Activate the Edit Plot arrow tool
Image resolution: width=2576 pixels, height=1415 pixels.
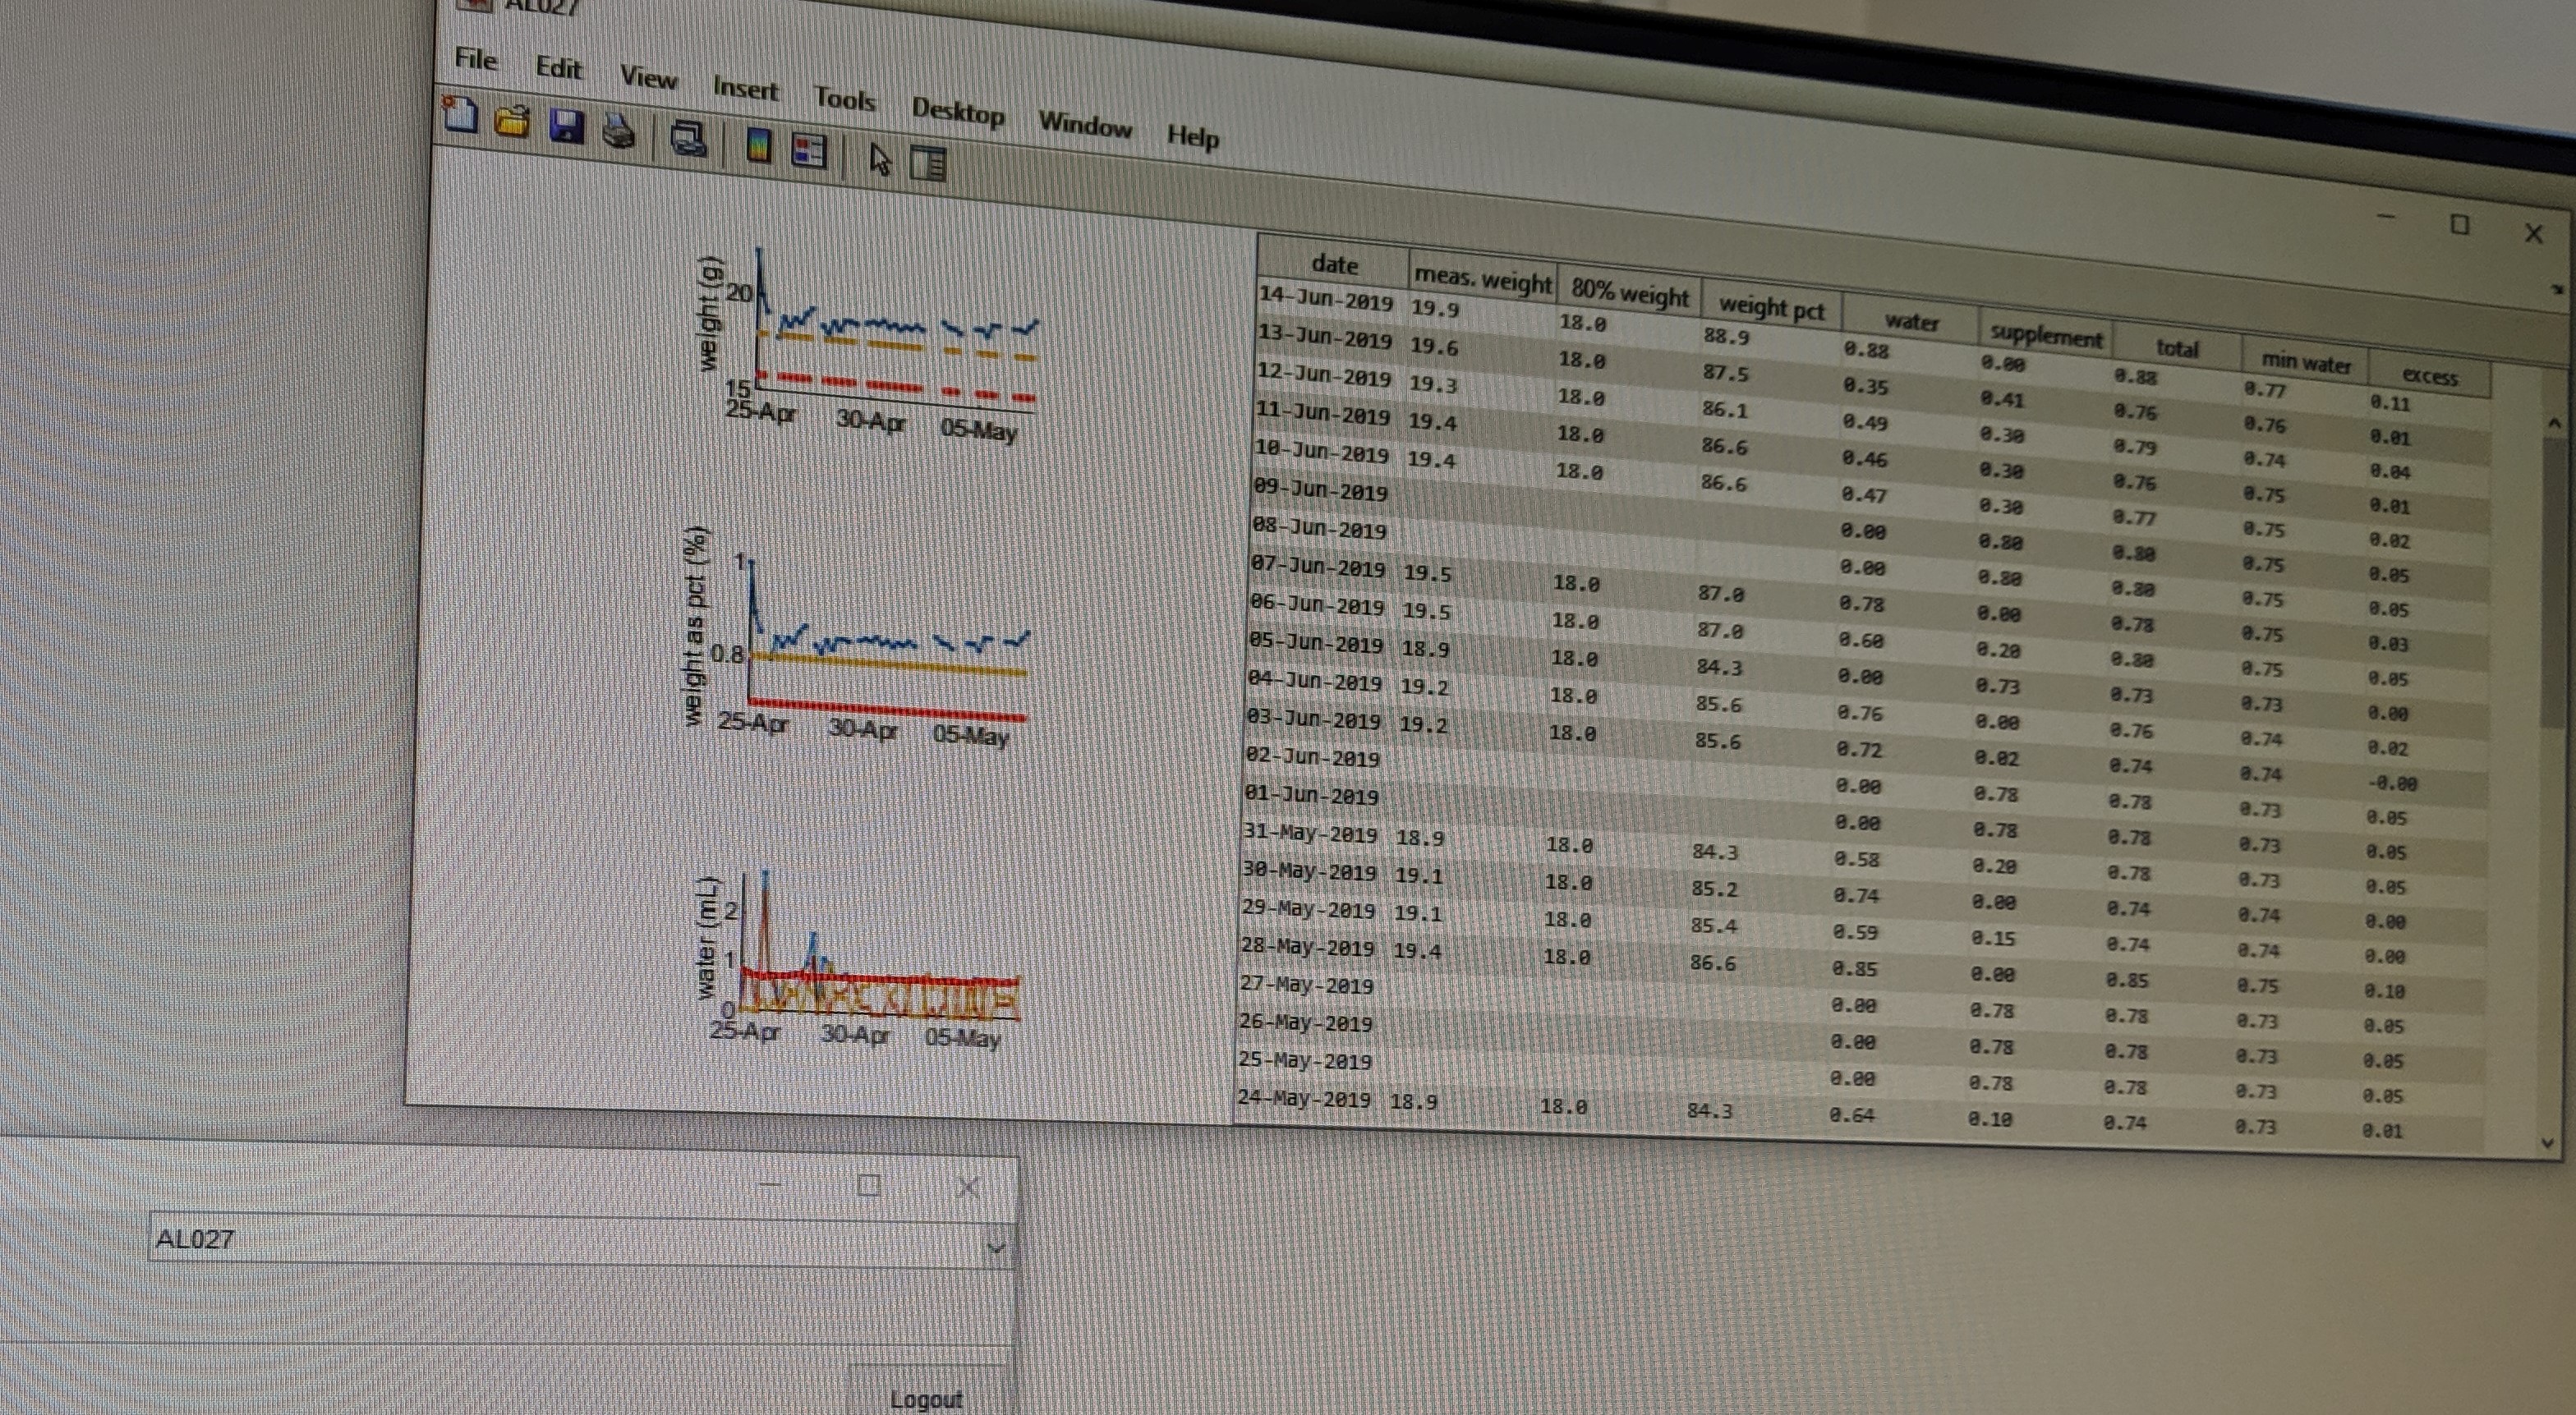pos(879,160)
